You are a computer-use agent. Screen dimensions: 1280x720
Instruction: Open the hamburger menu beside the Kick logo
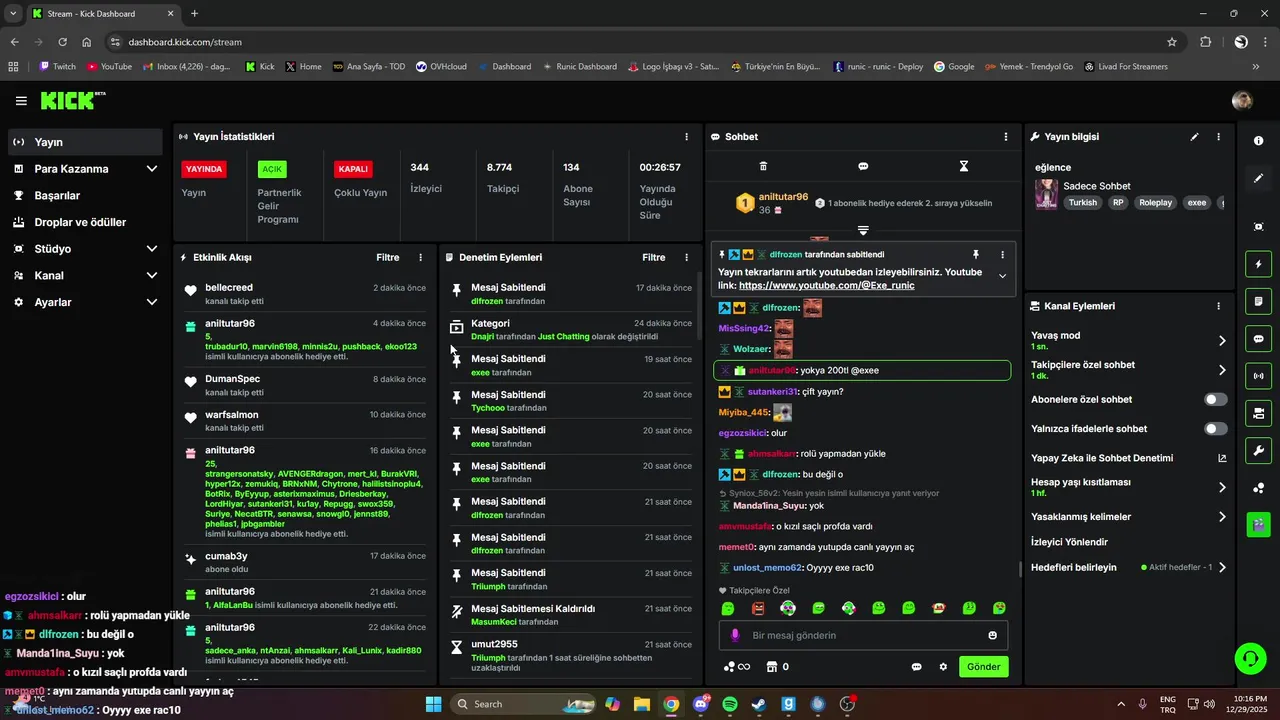tap(21, 101)
